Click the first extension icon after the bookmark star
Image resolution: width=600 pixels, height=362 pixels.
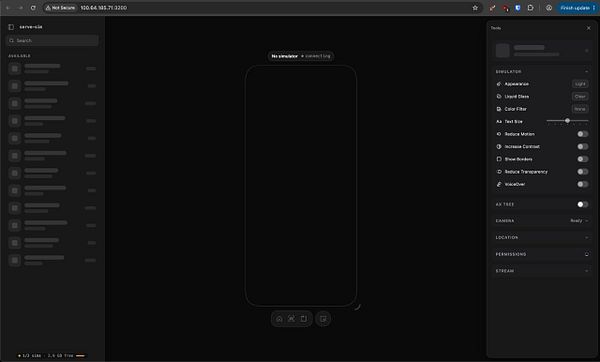click(492, 8)
